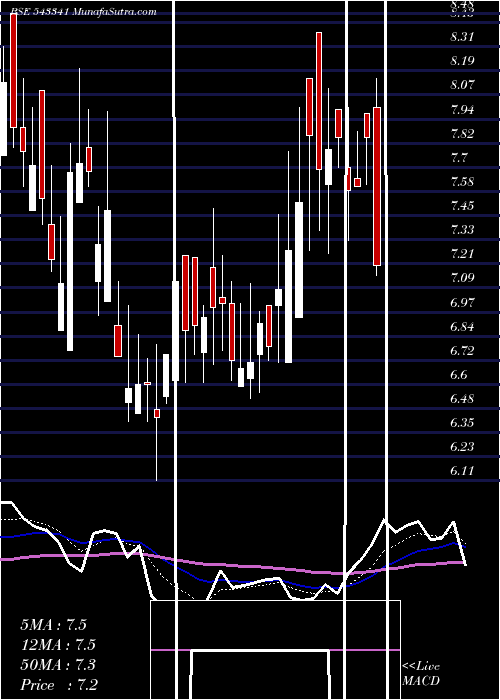The image size is (500, 700).
Task: Select the 6.23 price level label
Action: (462, 447)
